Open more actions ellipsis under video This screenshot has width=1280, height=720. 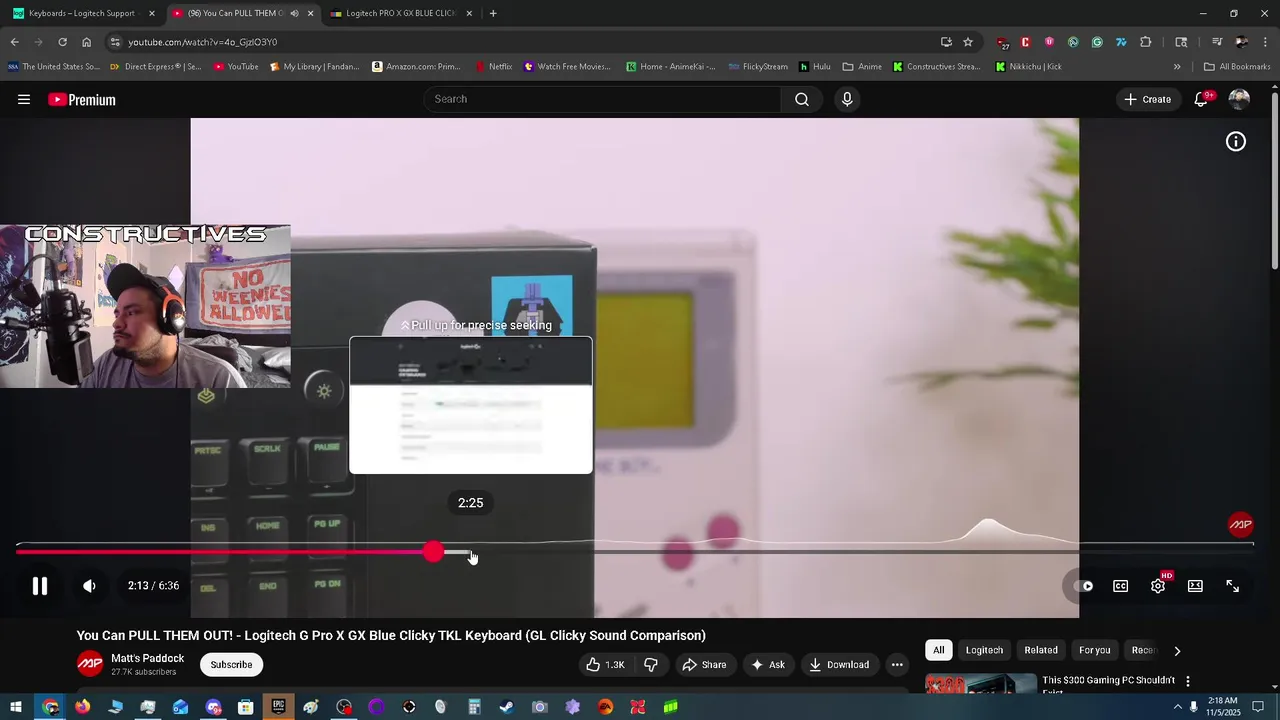[x=897, y=665]
